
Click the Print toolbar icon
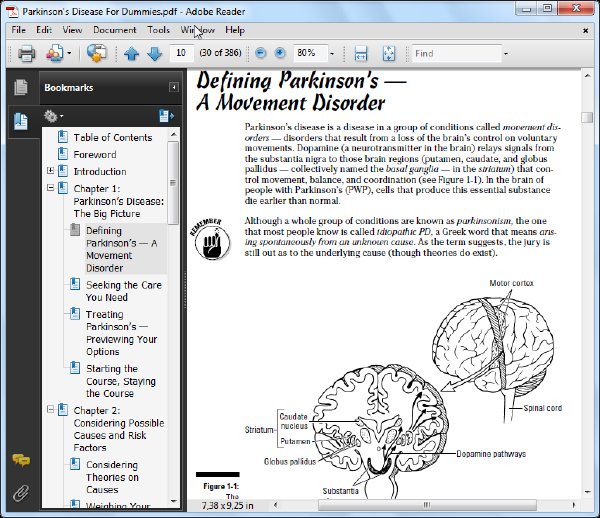27,53
